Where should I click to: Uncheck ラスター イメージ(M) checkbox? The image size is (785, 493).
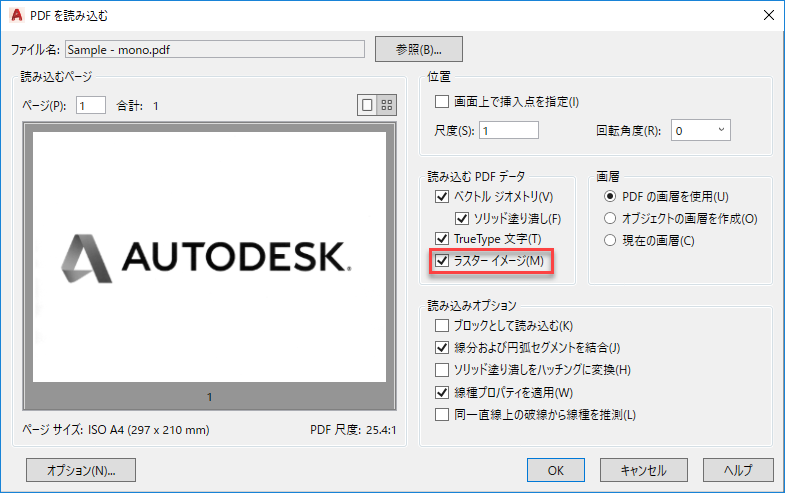(442, 261)
